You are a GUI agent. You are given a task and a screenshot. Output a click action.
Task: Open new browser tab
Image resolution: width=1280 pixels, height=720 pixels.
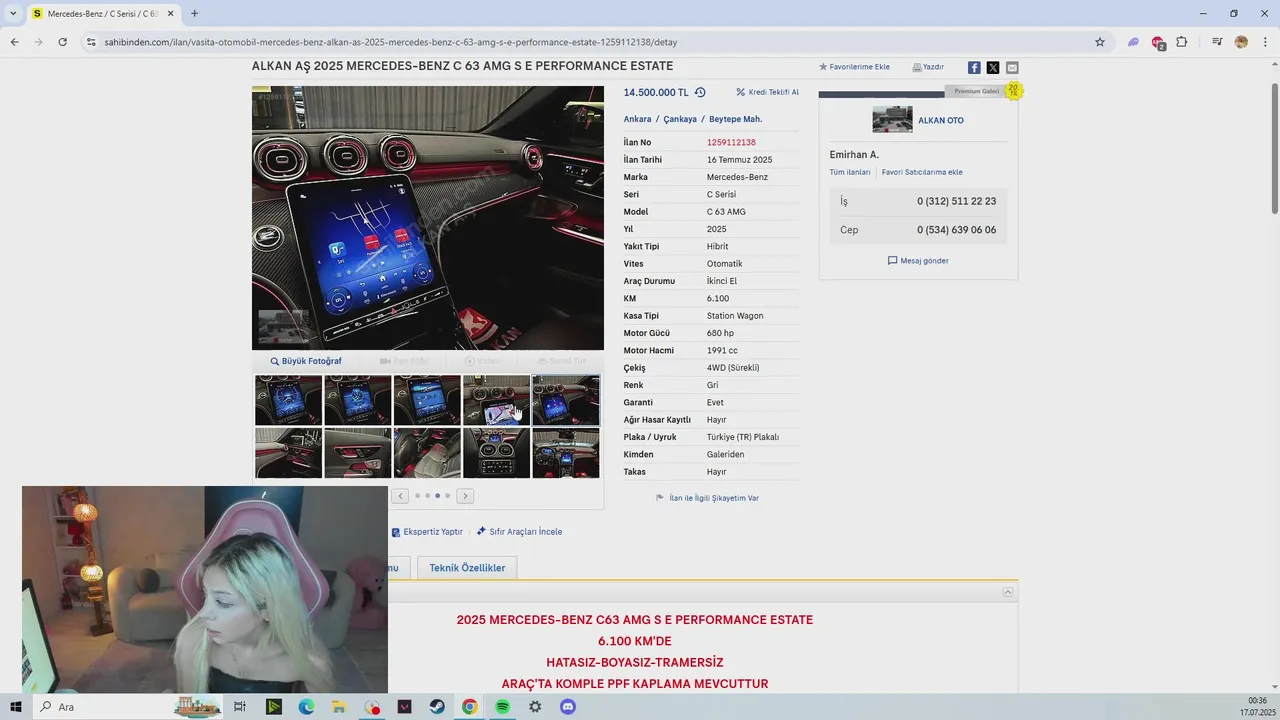194,14
